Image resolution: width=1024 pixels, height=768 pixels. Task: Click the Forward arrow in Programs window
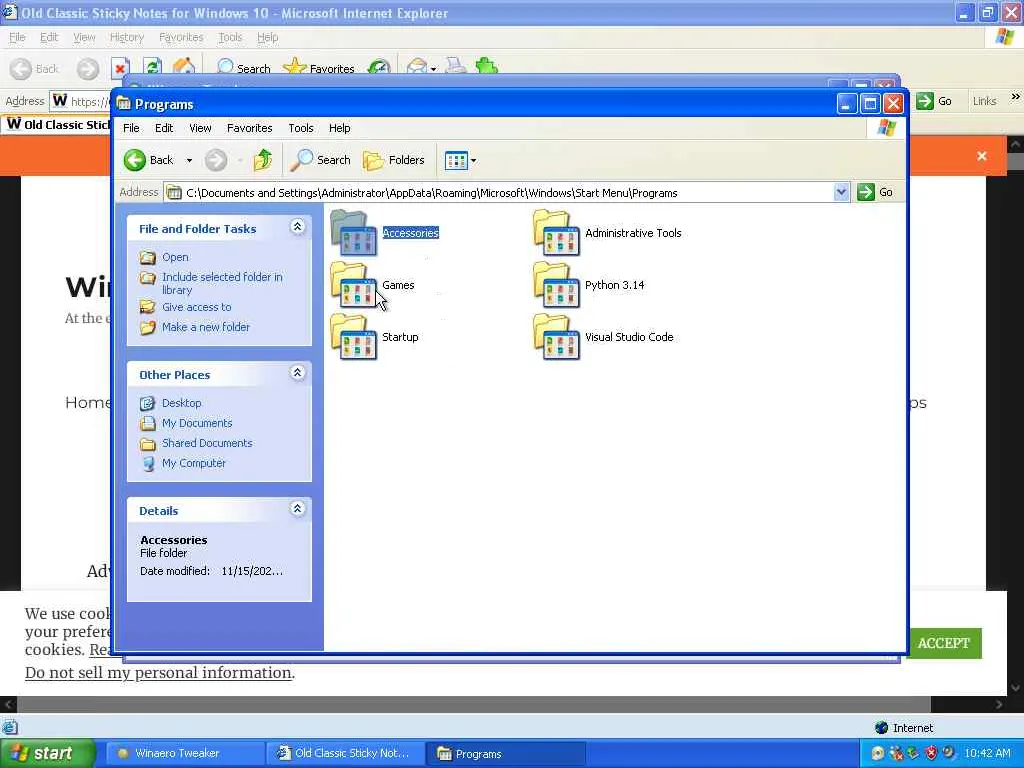click(216, 160)
